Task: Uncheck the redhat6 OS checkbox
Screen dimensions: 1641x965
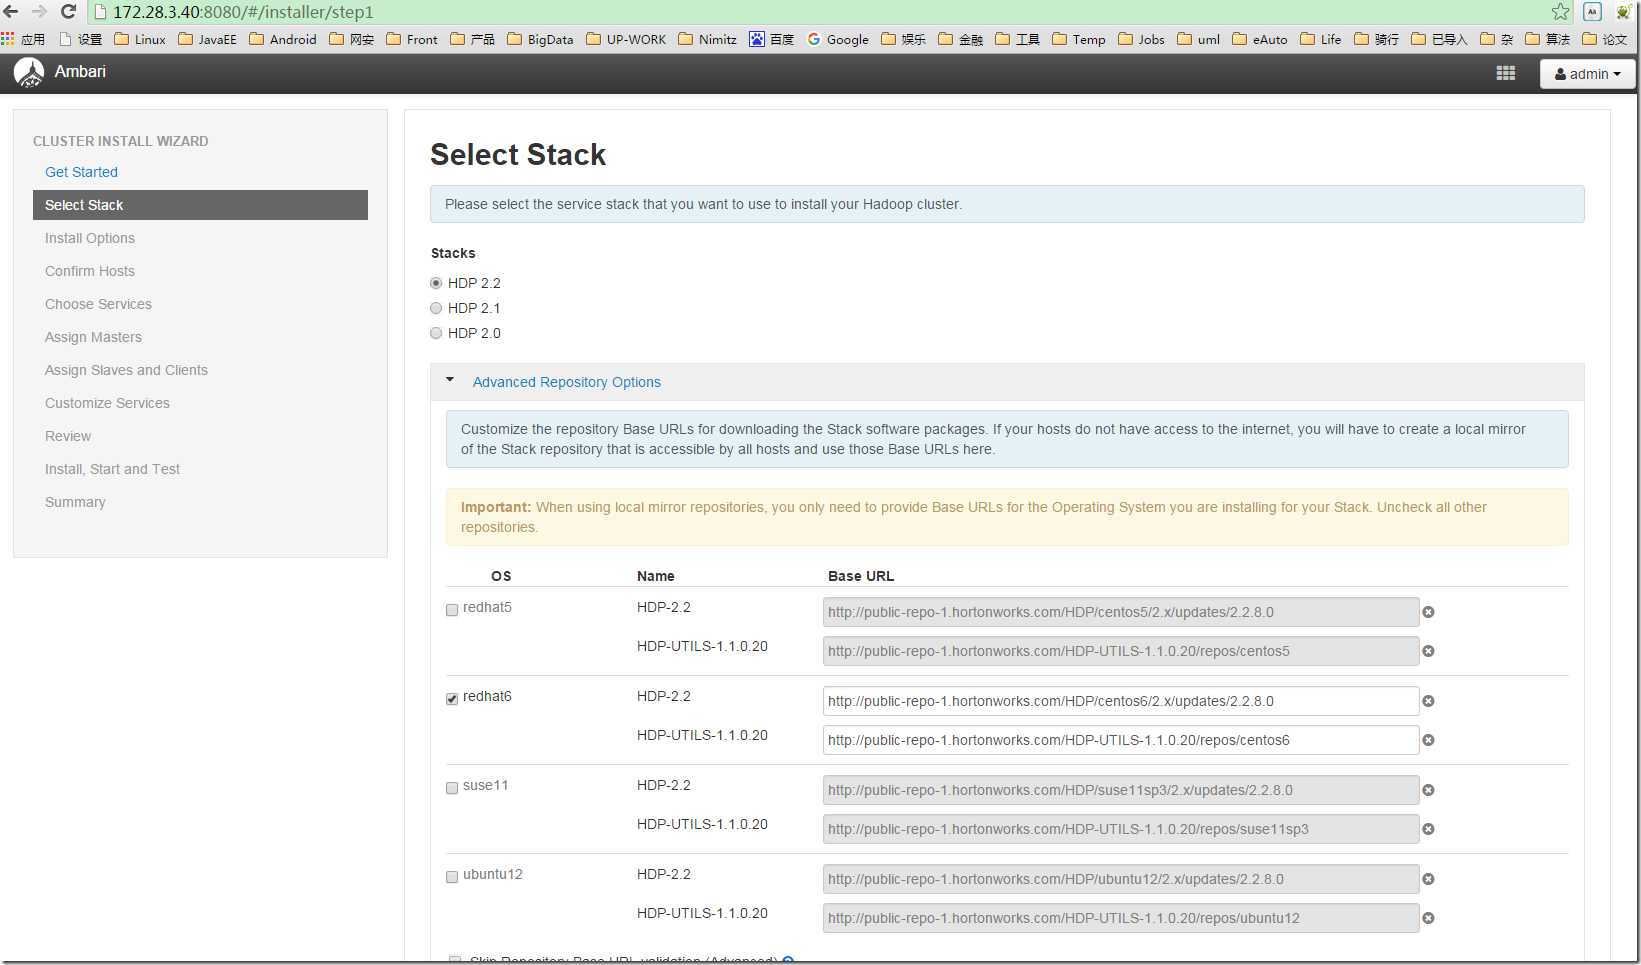Action: click(x=452, y=699)
